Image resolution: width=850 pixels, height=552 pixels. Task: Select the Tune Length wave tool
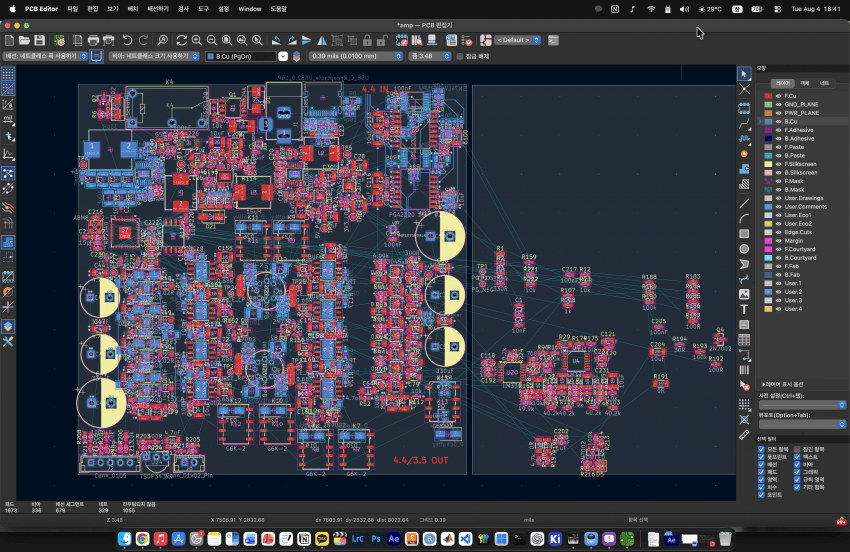(744, 139)
